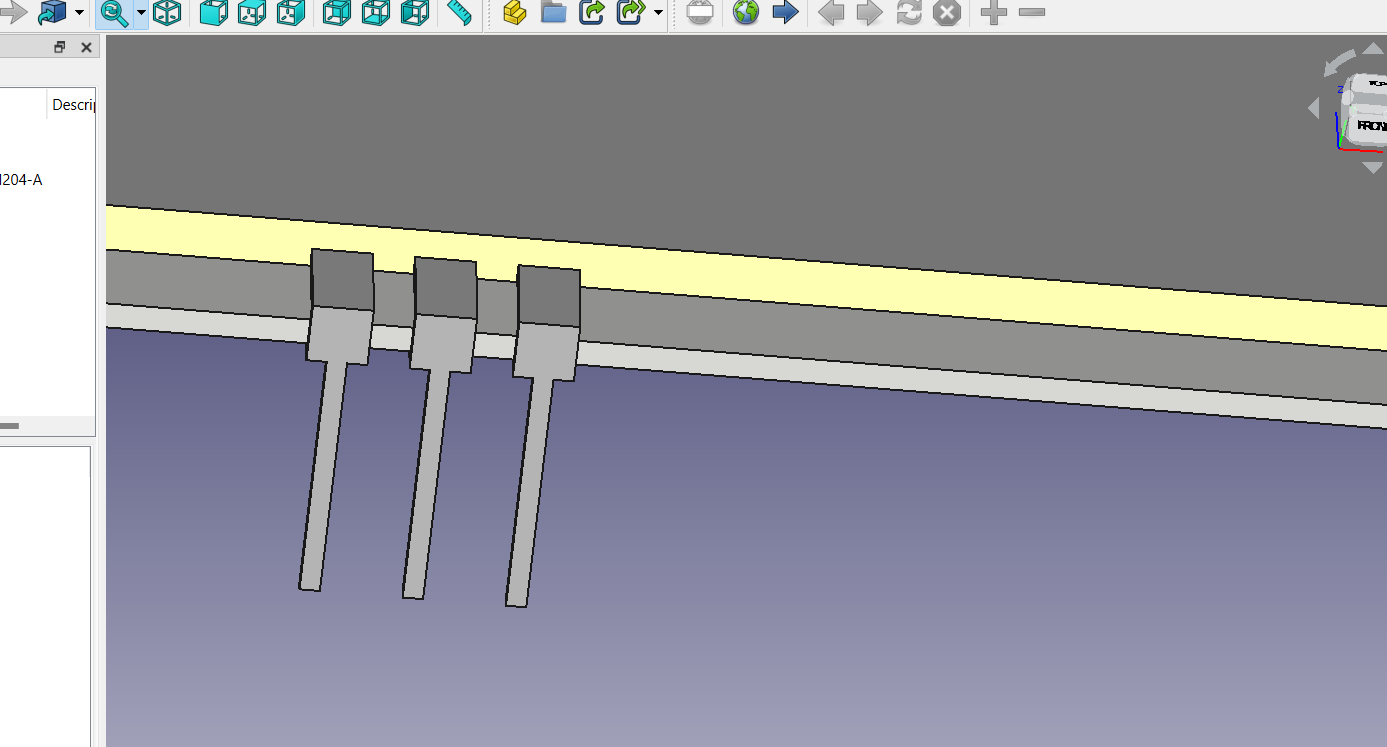
Task: Undock the side panel with float button
Action: [60, 47]
